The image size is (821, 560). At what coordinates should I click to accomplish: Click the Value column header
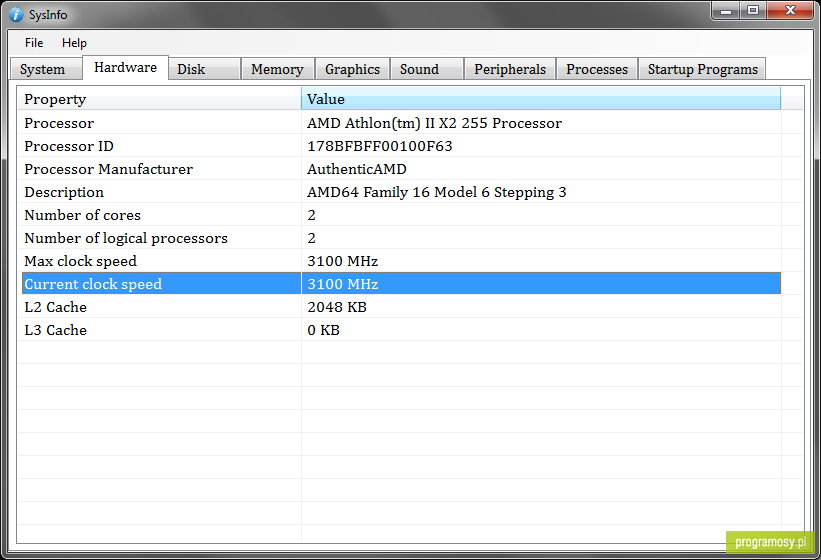coord(541,99)
